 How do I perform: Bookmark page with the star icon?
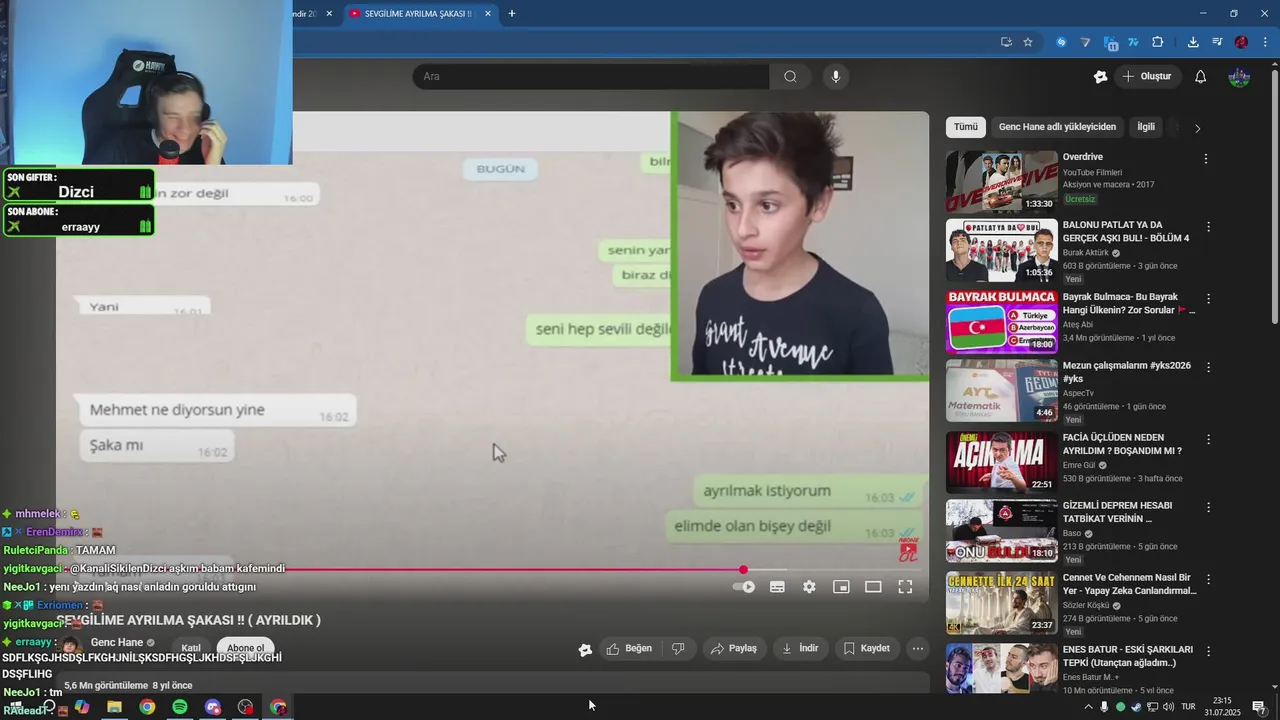coord(1028,42)
